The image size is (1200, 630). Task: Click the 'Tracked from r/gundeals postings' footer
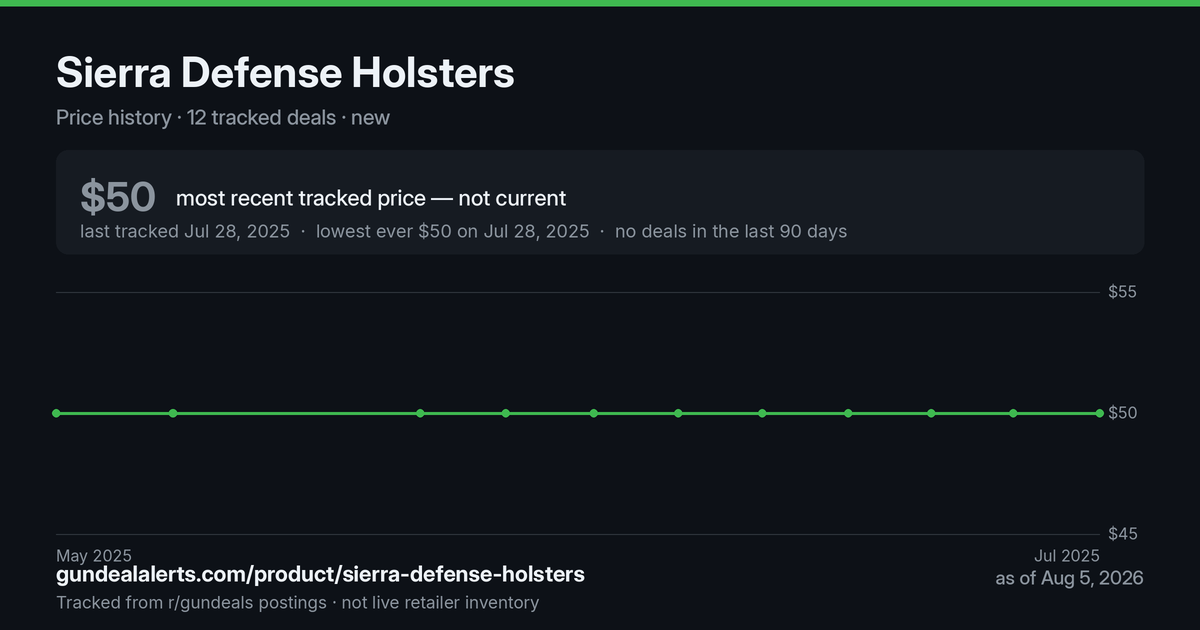[x=191, y=602]
